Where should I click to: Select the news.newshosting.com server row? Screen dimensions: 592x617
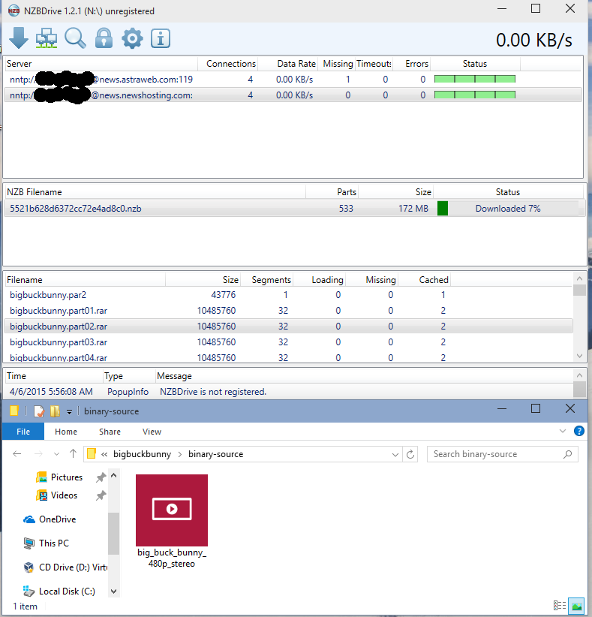pyautogui.click(x=293, y=95)
